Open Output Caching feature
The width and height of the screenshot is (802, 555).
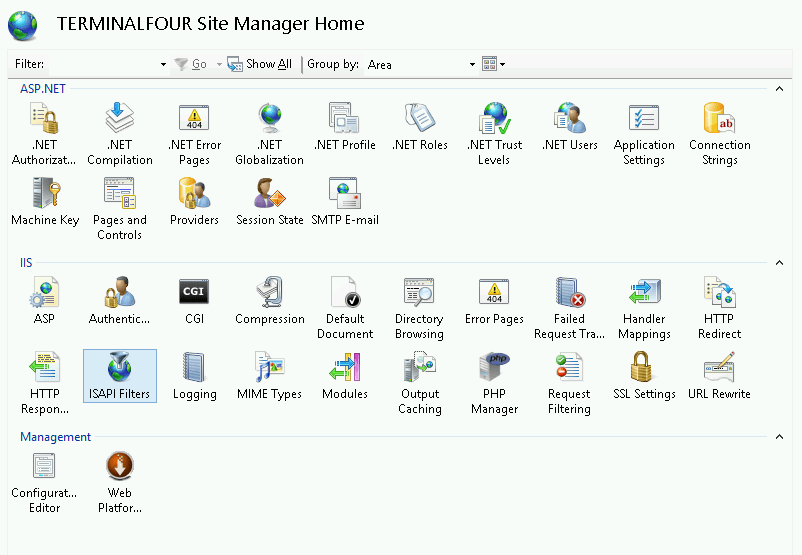(419, 383)
